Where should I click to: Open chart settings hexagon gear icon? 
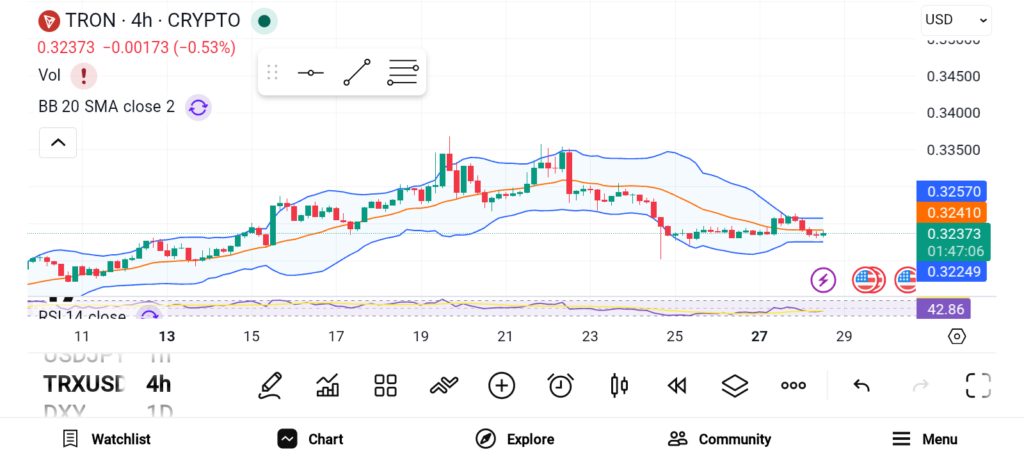tap(957, 336)
